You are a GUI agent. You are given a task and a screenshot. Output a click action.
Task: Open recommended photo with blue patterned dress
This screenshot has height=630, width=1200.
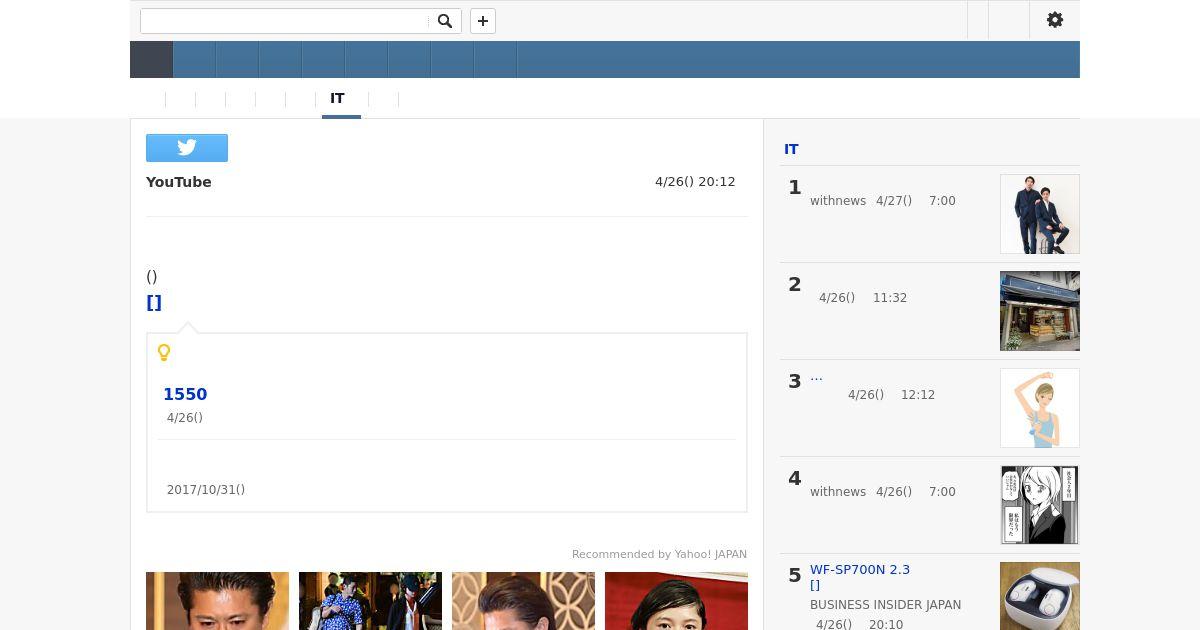(x=370, y=601)
